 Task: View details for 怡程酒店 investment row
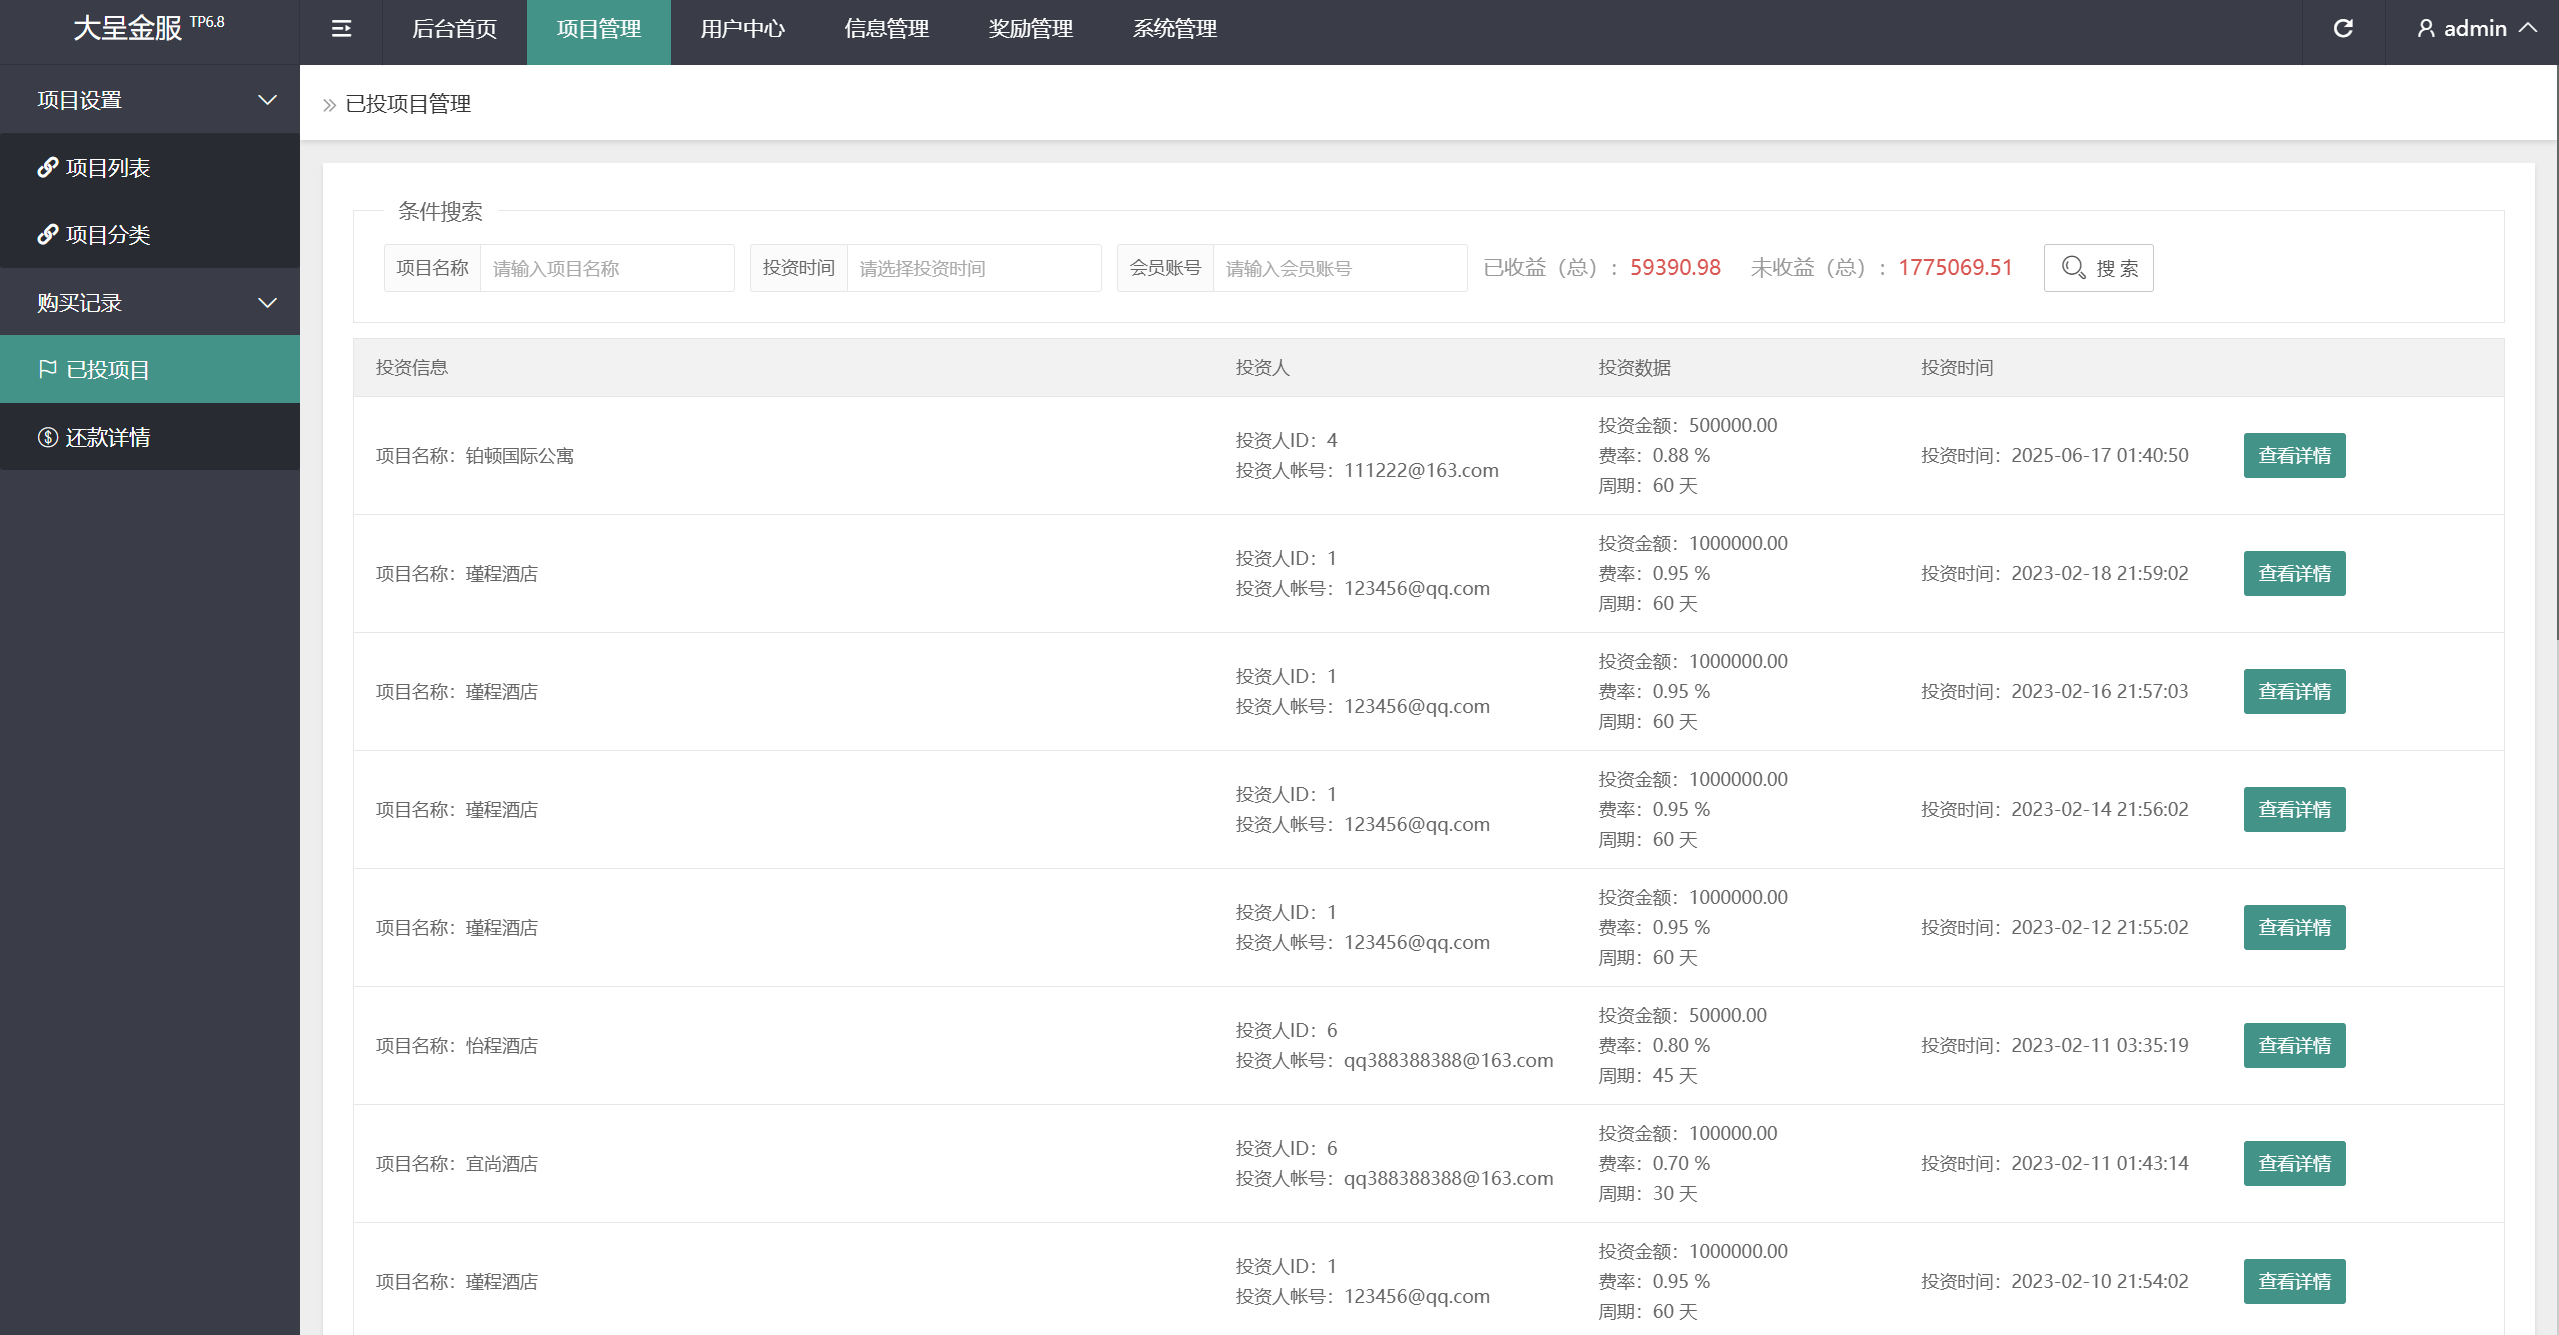pyautogui.click(x=2294, y=1046)
